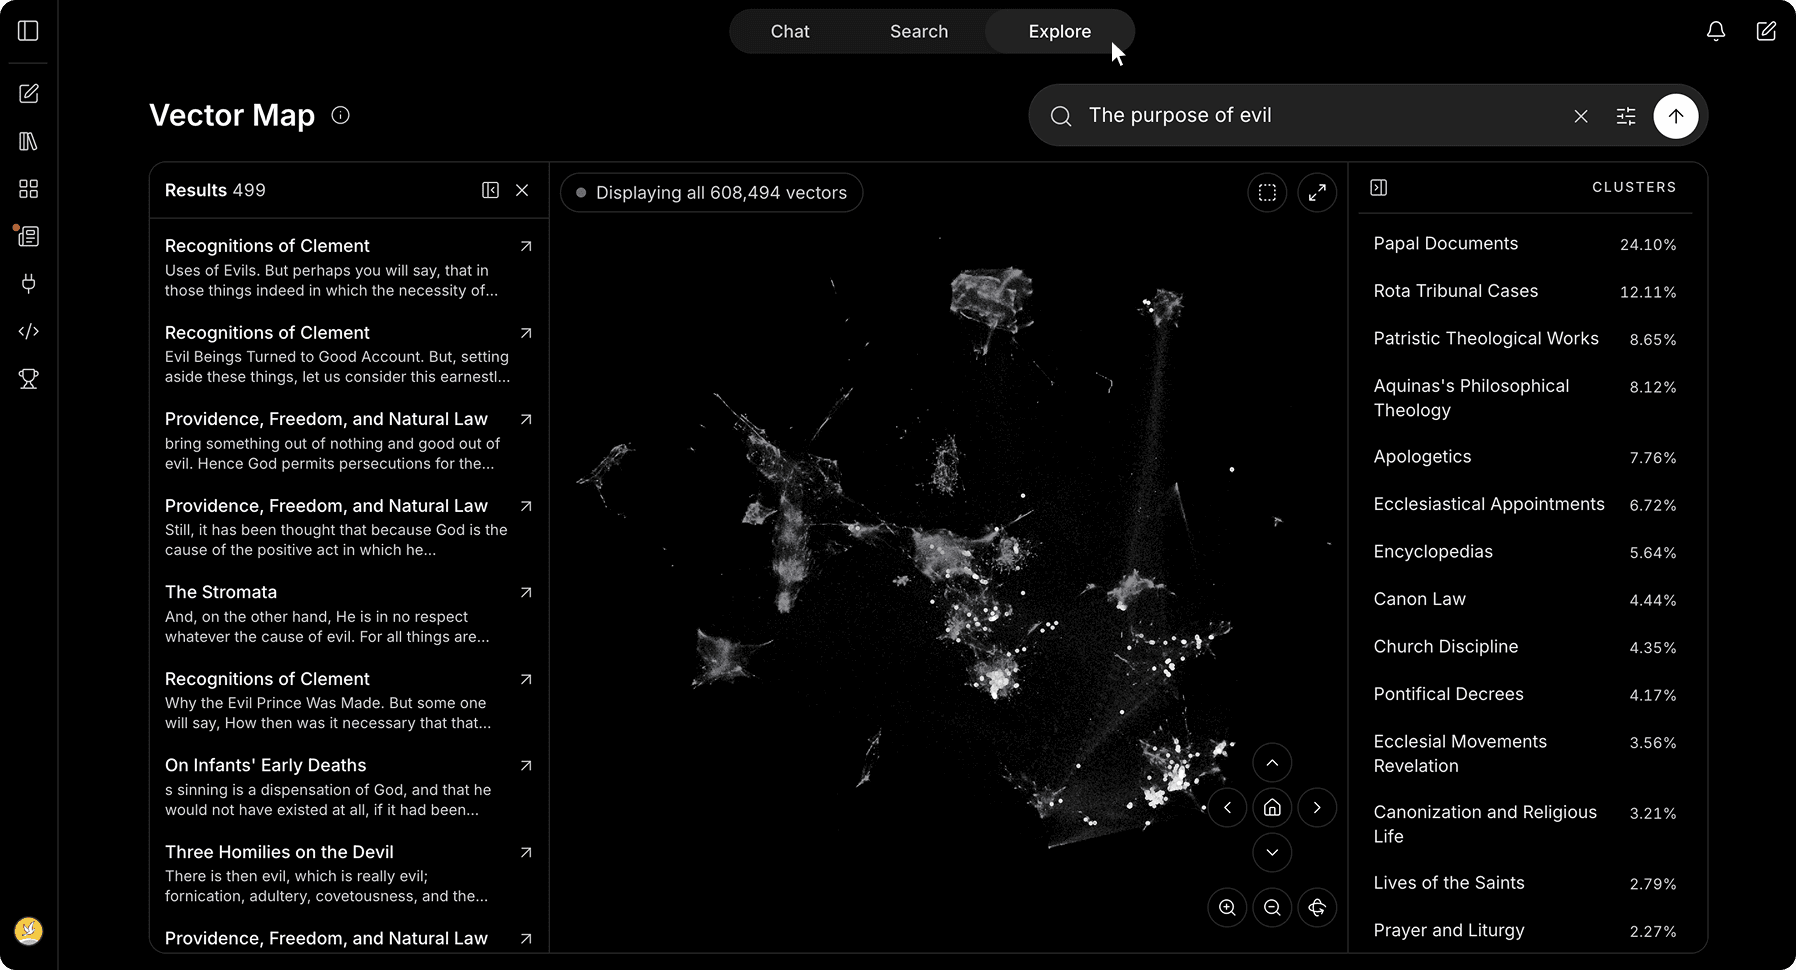Select the Lives of the Saints cluster

1525,883
